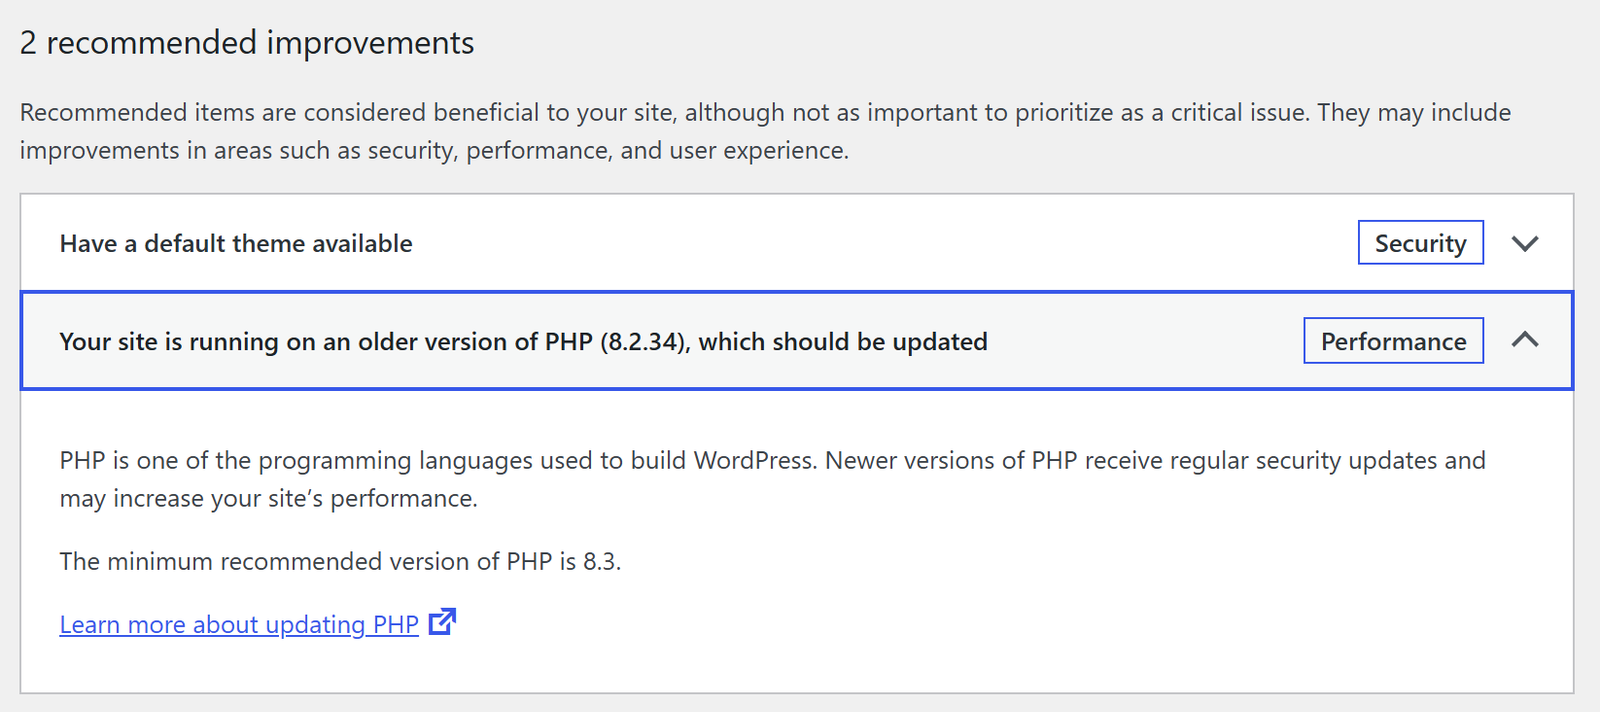Click the paragraph starting 'Recommended items are considered beneficial'
This screenshot has width=1600, height=712.
click(765, 131)
